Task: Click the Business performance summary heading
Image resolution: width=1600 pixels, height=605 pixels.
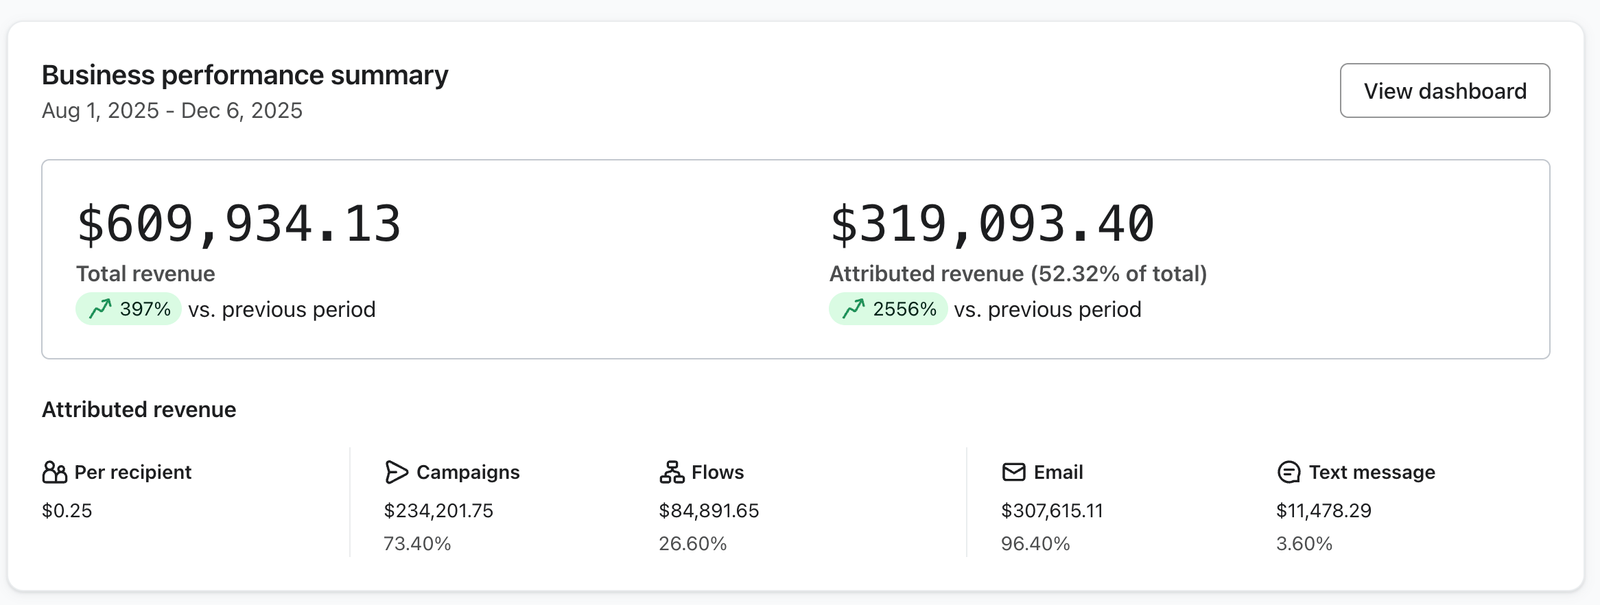Action: coord(245,75)
